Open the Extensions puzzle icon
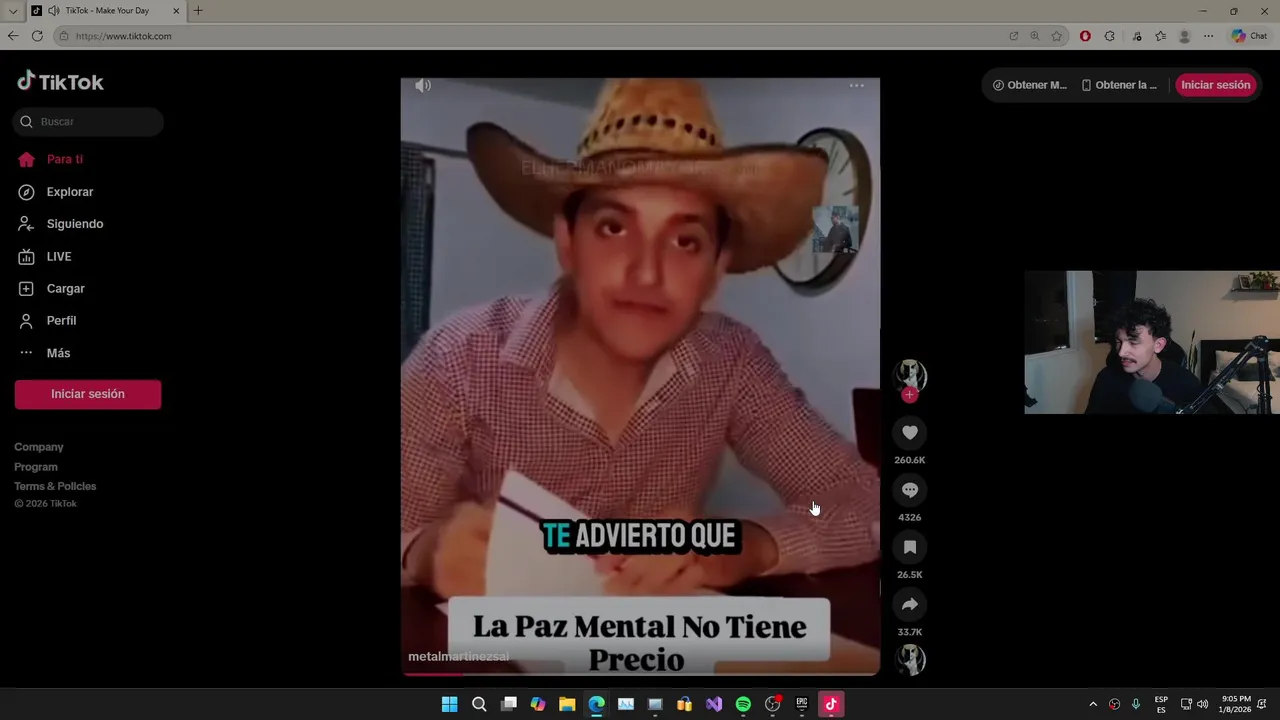1280x720 pixels. [1110, 36]
